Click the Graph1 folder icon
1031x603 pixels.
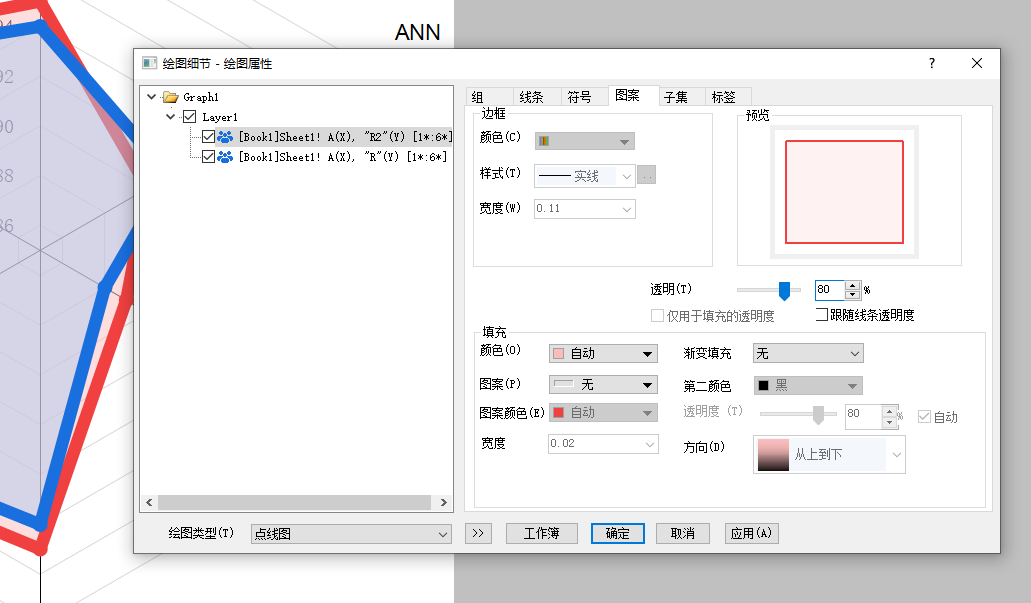coord(171,97)
